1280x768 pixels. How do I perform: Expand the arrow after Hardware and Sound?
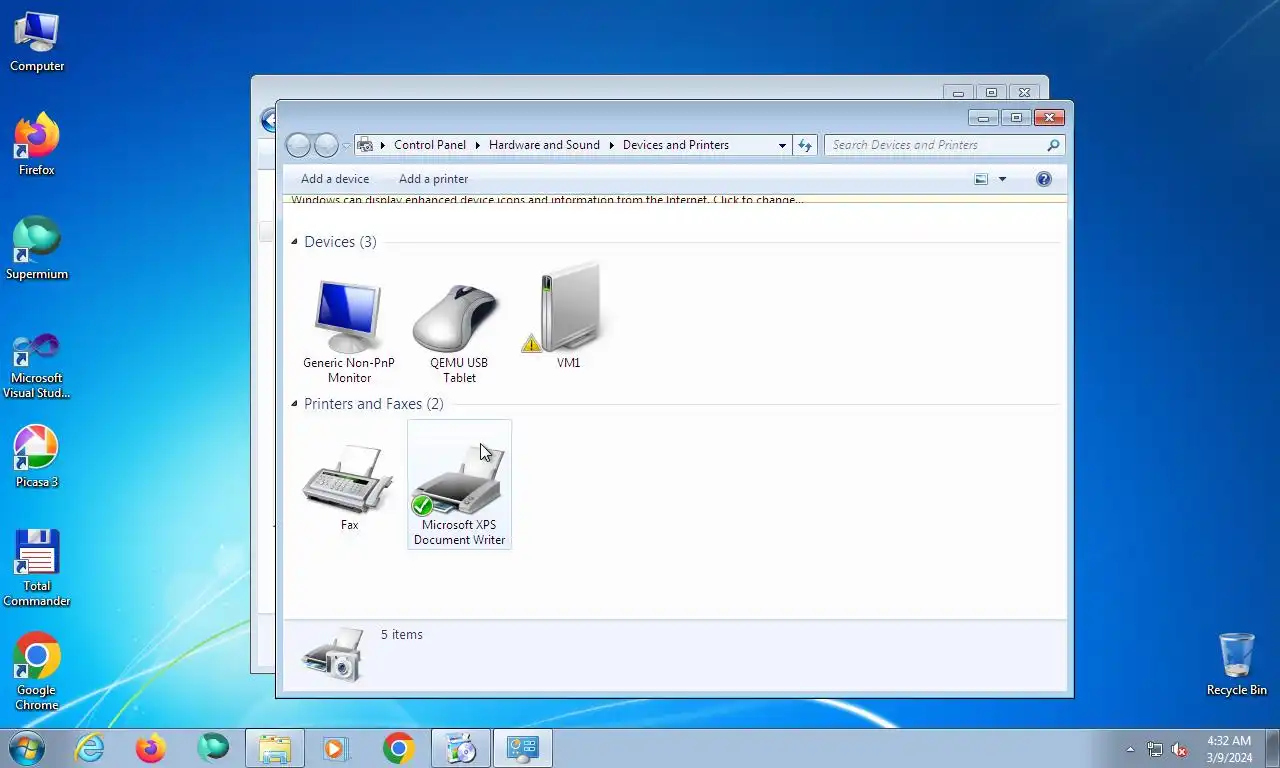[611, 145]
